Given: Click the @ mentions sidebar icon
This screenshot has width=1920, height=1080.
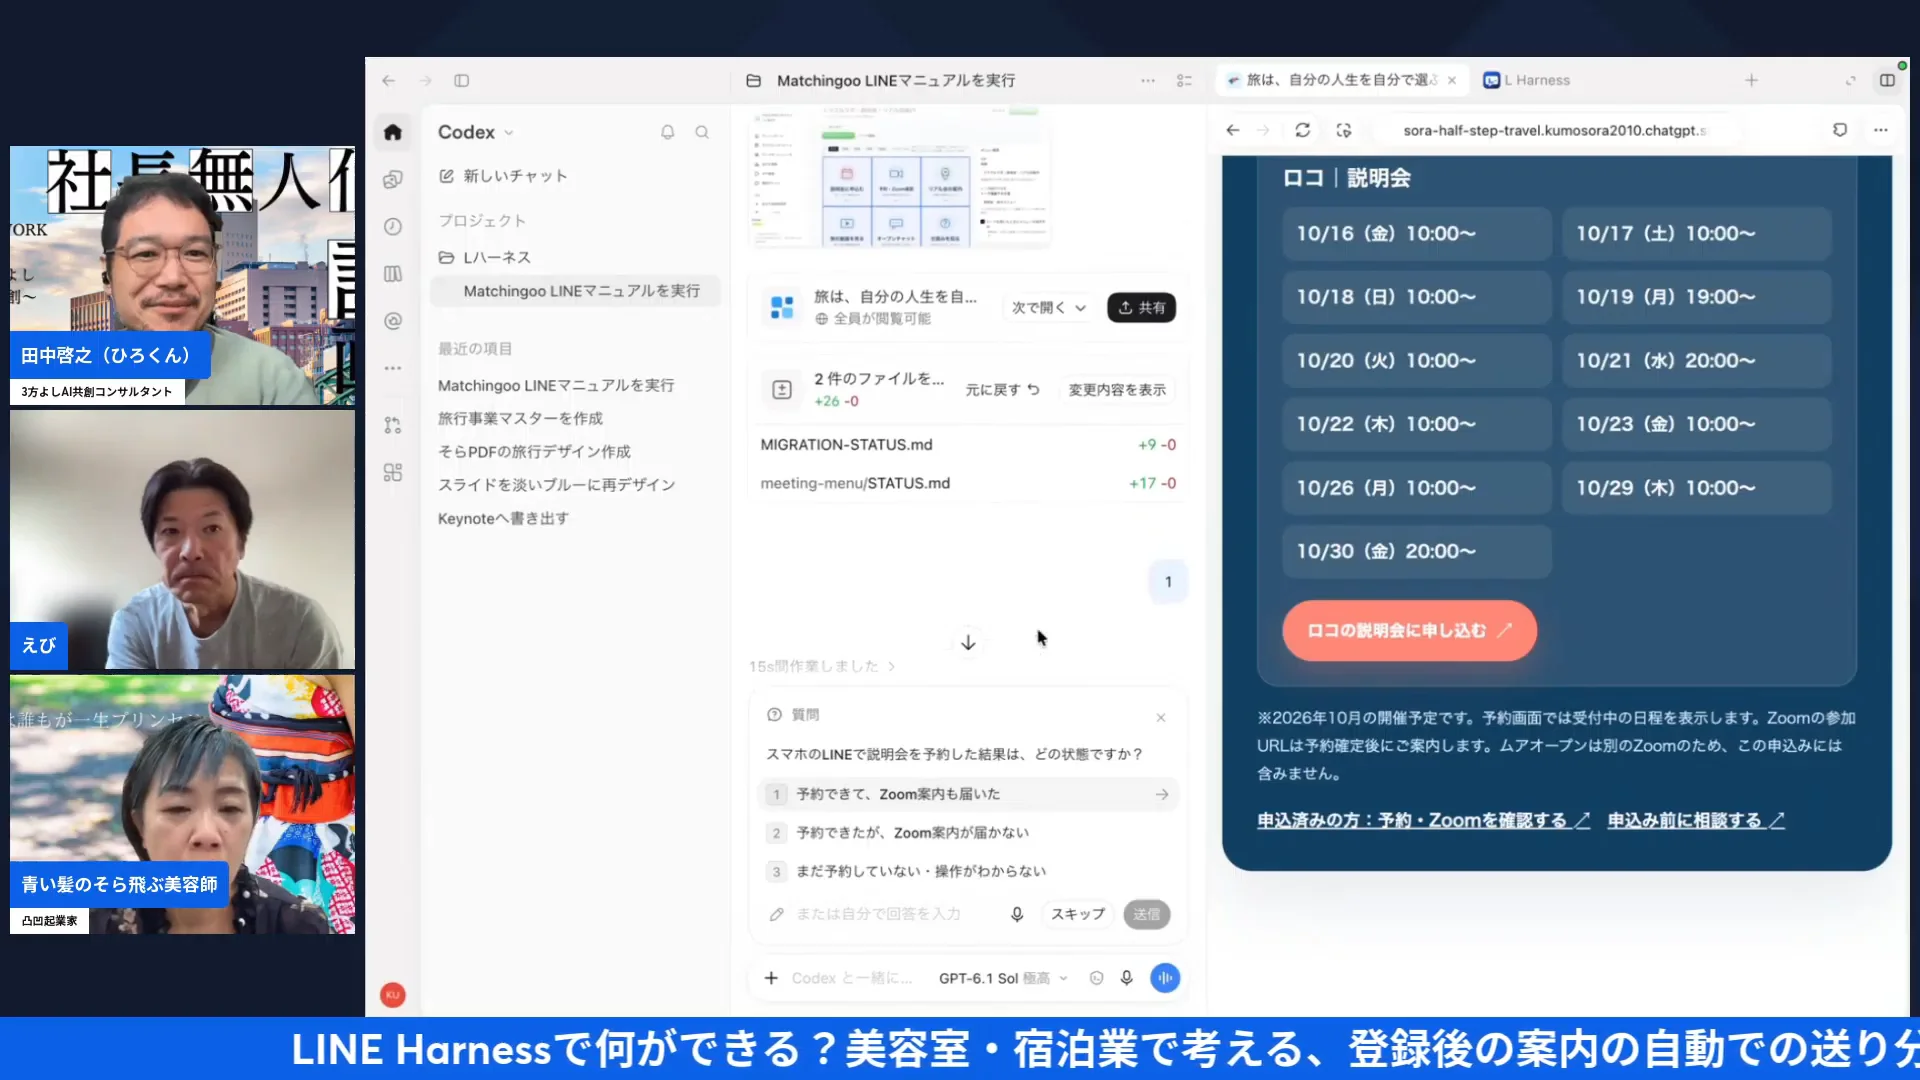Looking at the screenshot, I should [393, 321].
